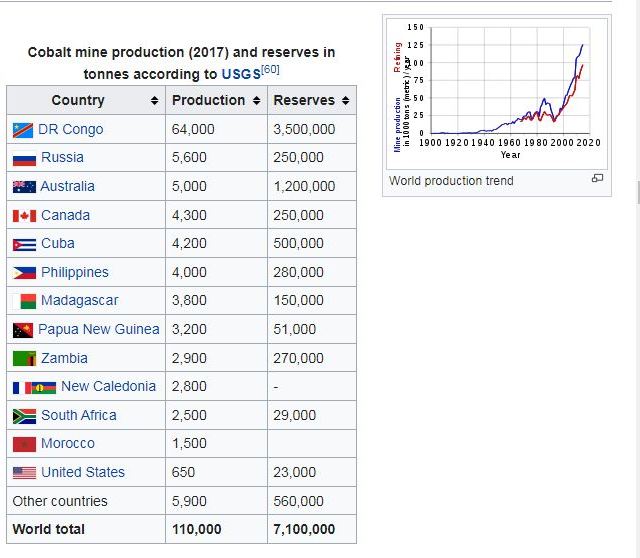The height and width of the screenshot is (558, 640).
Task: Follow the Zambia link
Action: [64, 358]
